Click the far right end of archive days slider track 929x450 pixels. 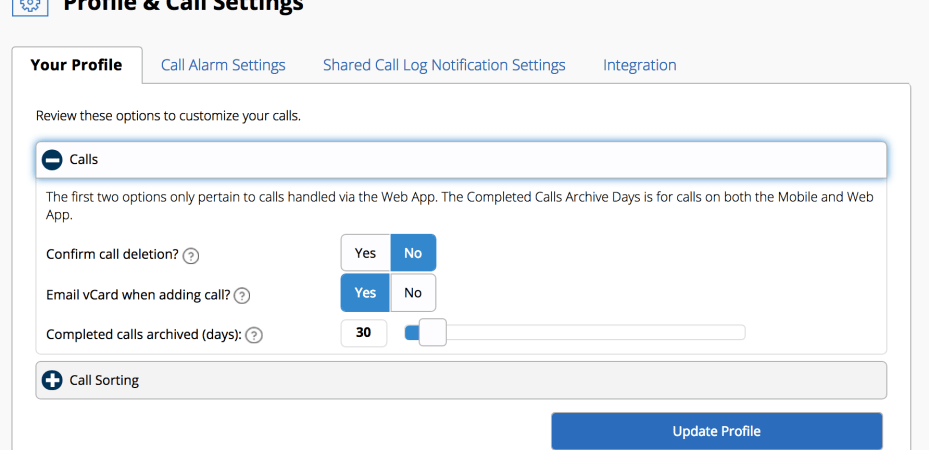click(741, 333)
